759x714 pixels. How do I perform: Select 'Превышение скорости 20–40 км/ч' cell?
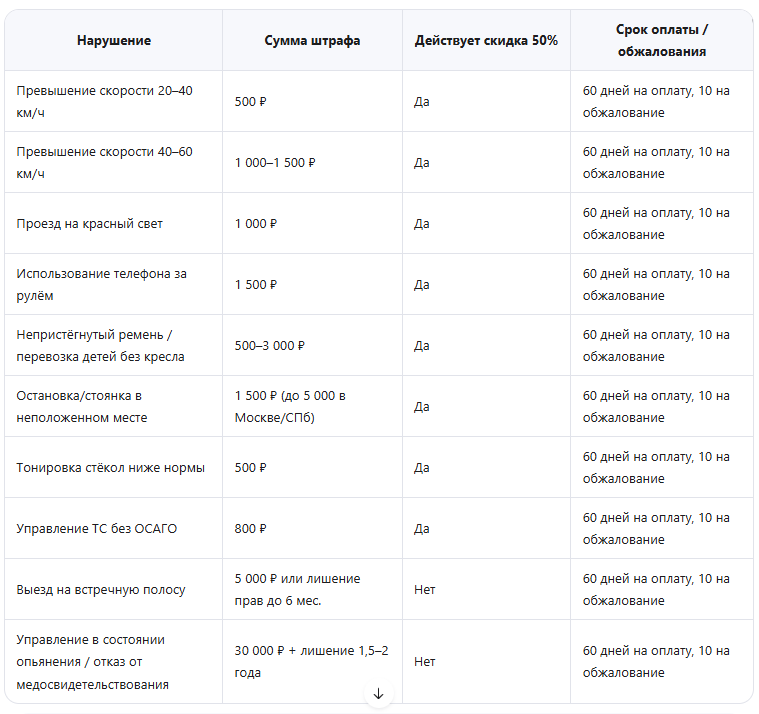click(x=114, y=101)
